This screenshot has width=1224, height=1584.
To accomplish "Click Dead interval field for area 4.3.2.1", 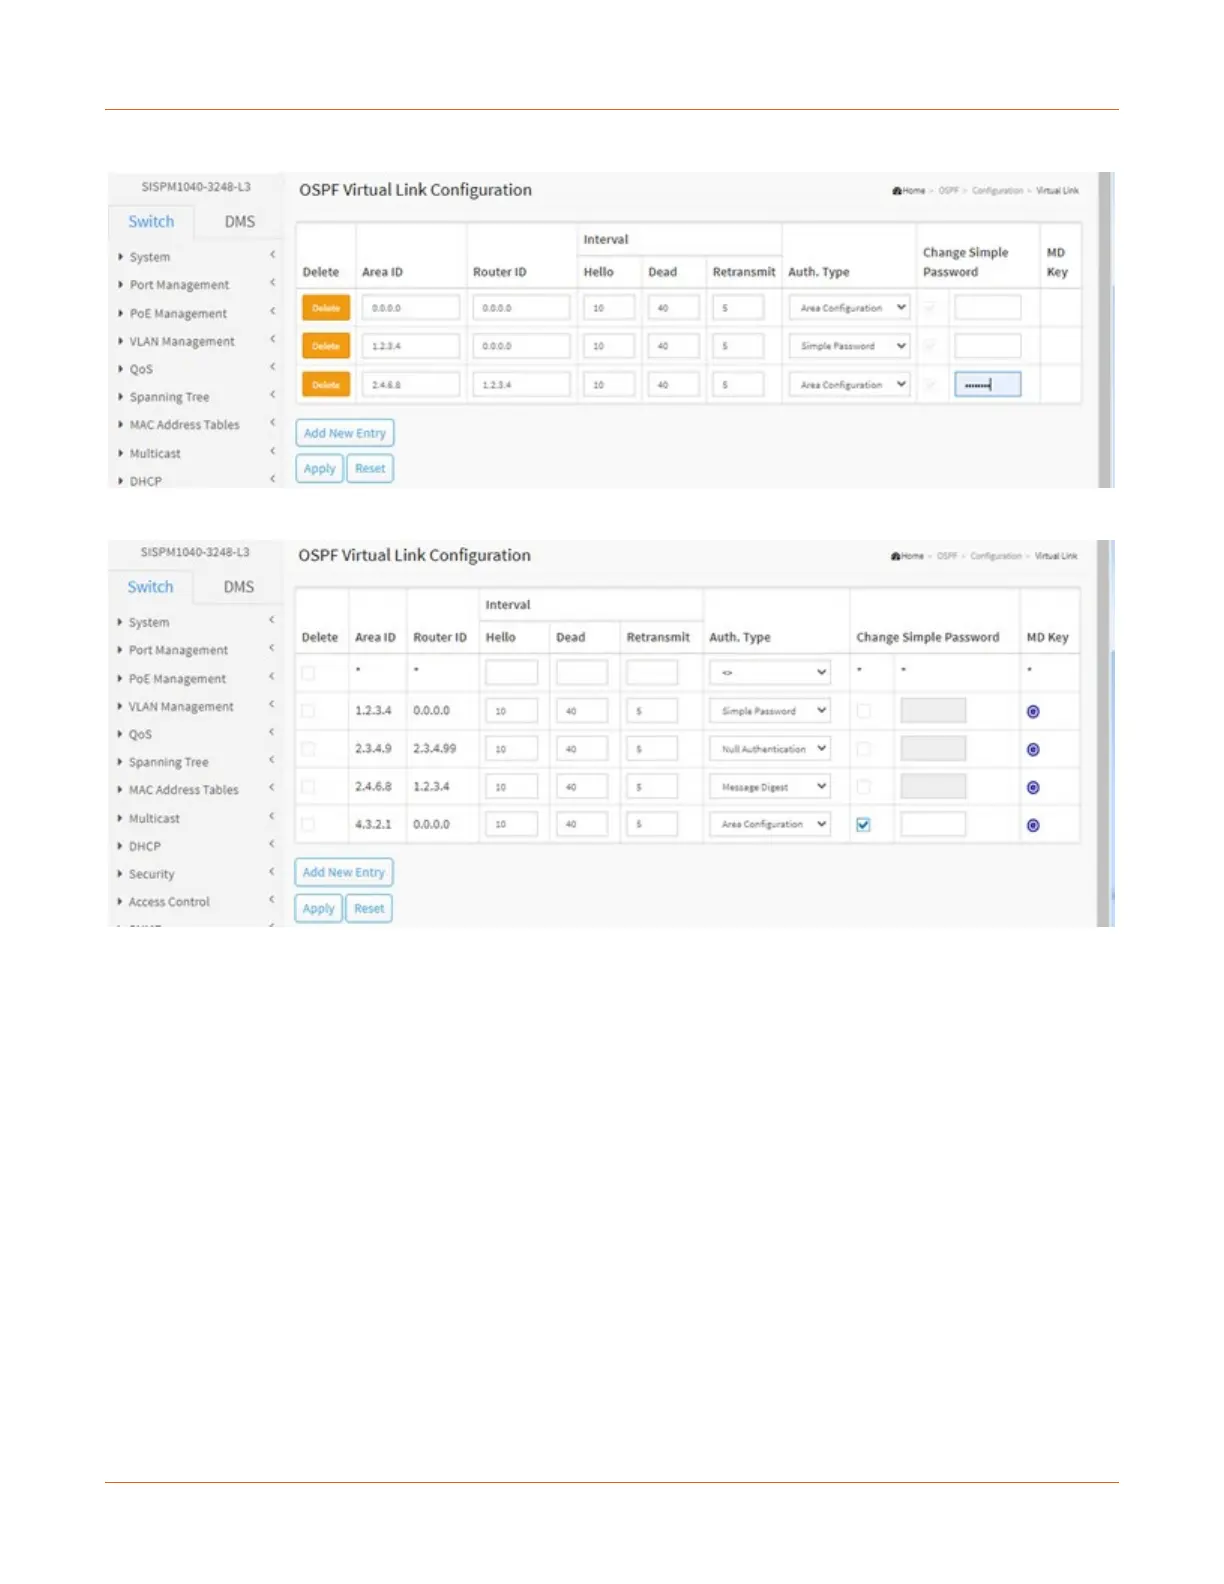I will (x=582, y=824).
